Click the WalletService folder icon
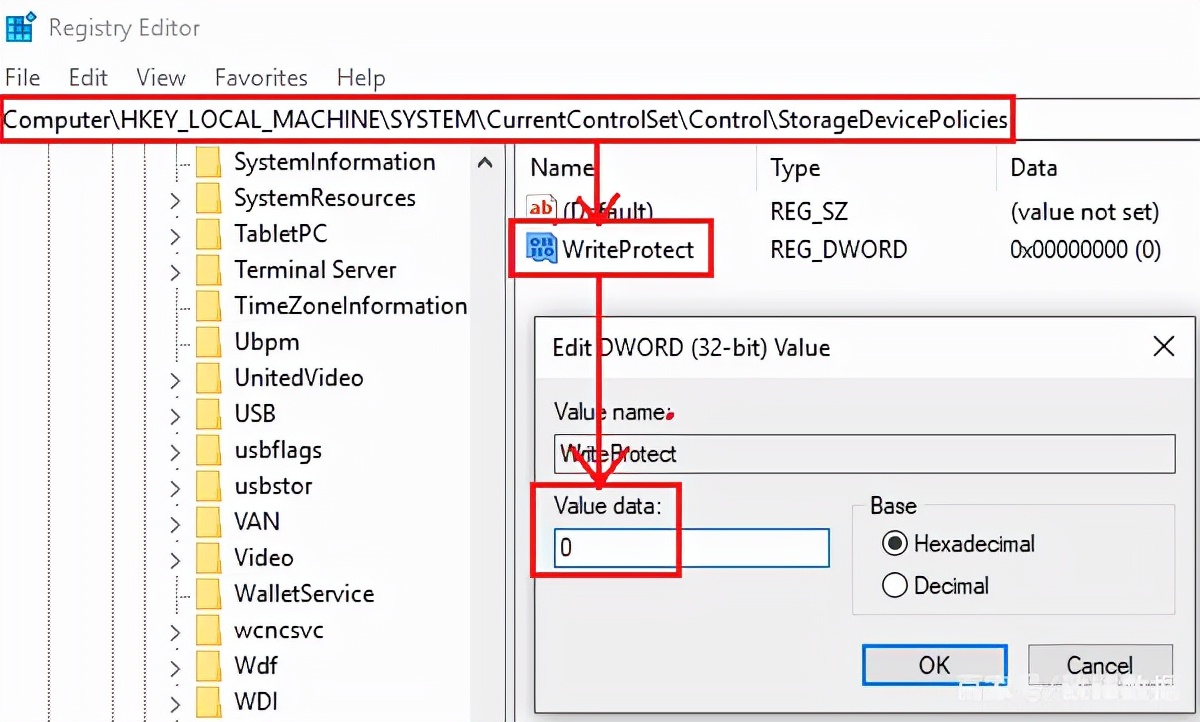Viewport: 1200px width, 722px height. [x=207, y=594]
